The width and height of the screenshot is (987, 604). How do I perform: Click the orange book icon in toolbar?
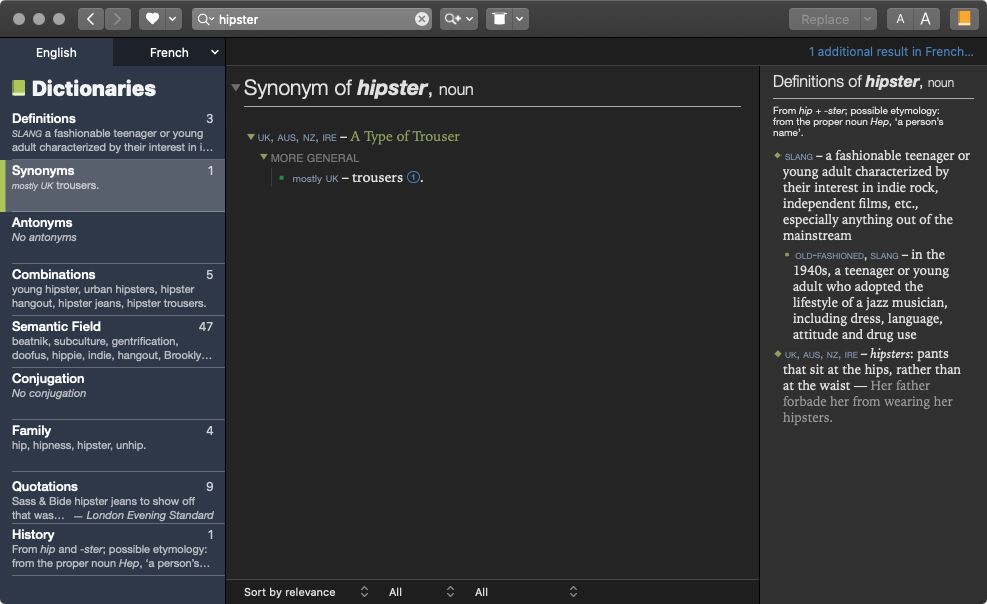tap(964, 19)
